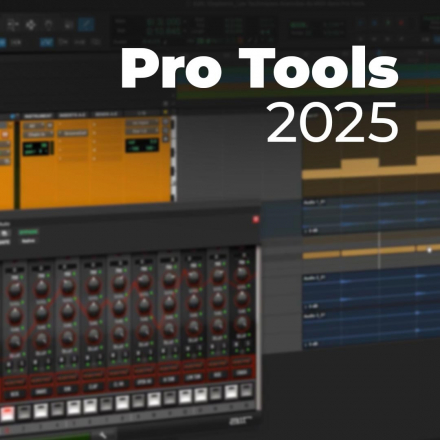Viewport: 440px width, 440px height.
Task: Enable the blue Grid edit mode button
Action: tap(47, 42)
